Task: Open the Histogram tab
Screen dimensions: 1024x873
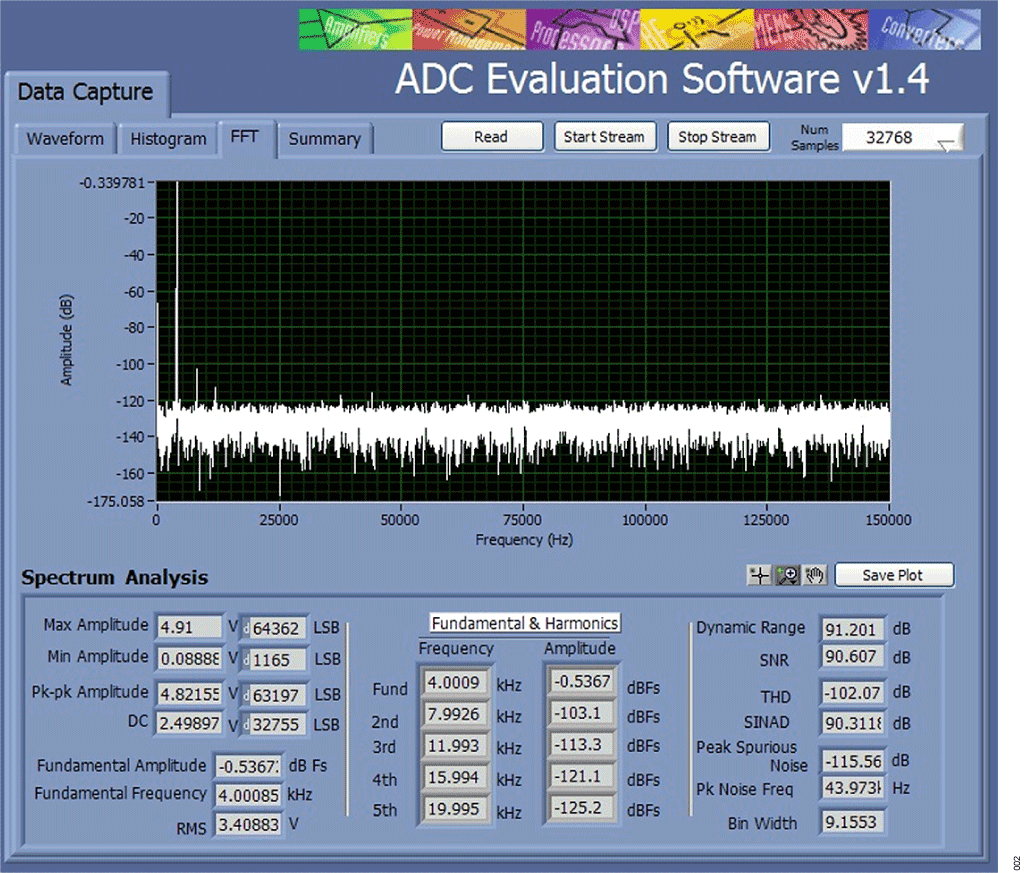Action: [168, 139]
